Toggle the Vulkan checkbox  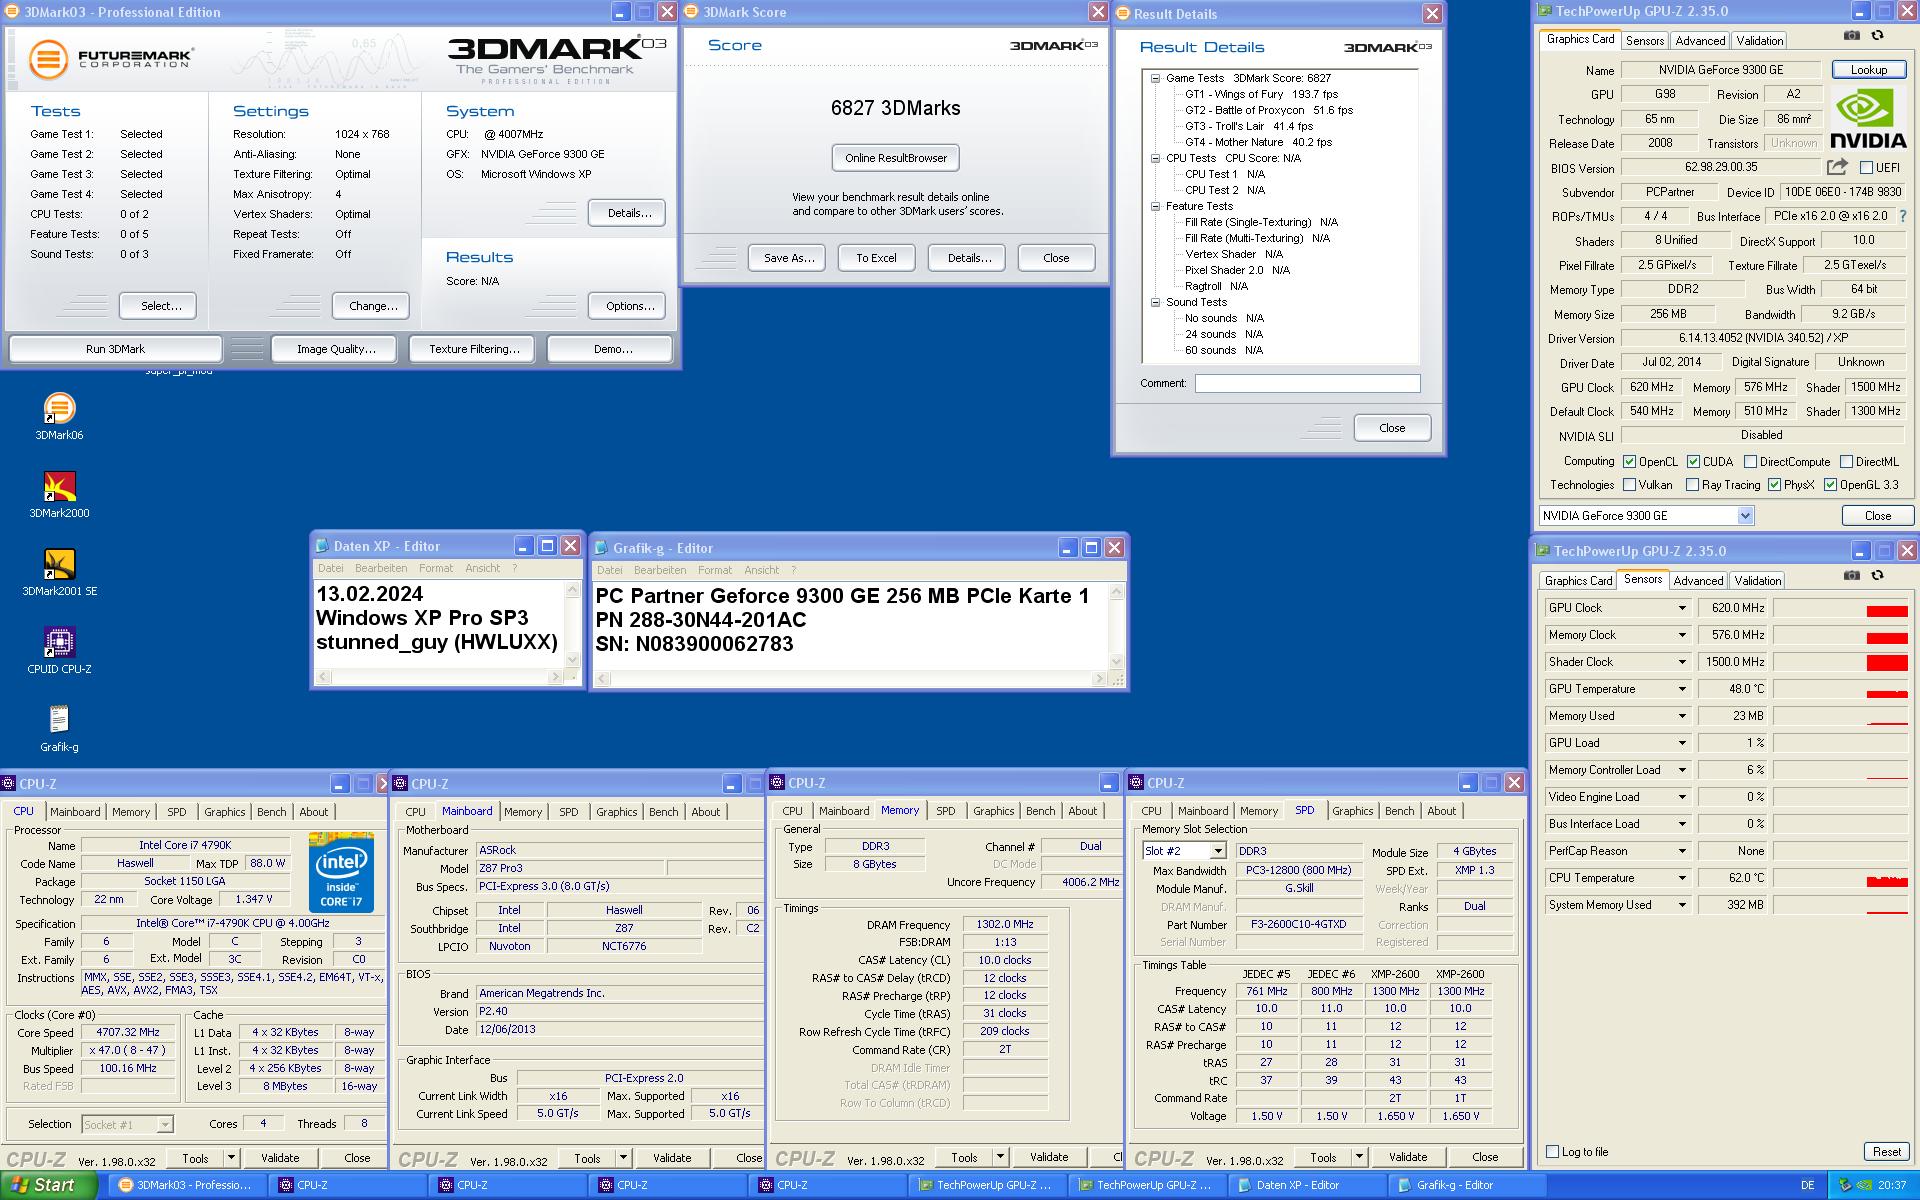1629,485
